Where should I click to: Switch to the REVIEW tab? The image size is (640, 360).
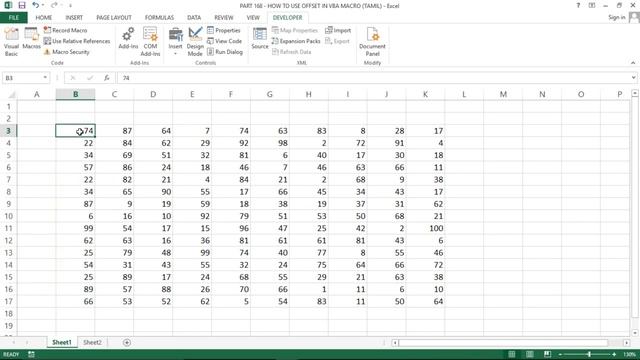[224, 18]
